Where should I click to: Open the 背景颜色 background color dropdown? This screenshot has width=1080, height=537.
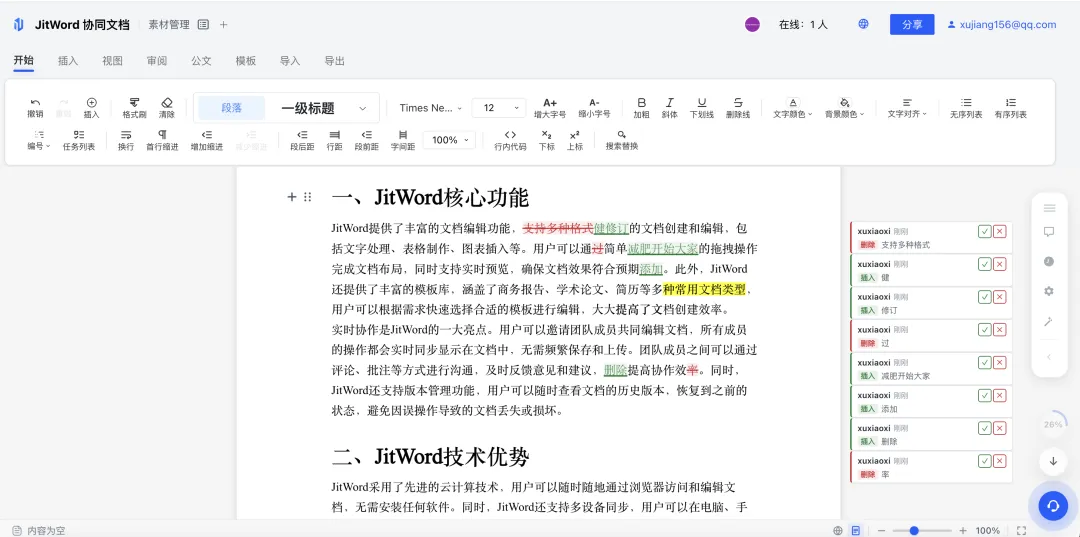(845, 107)
